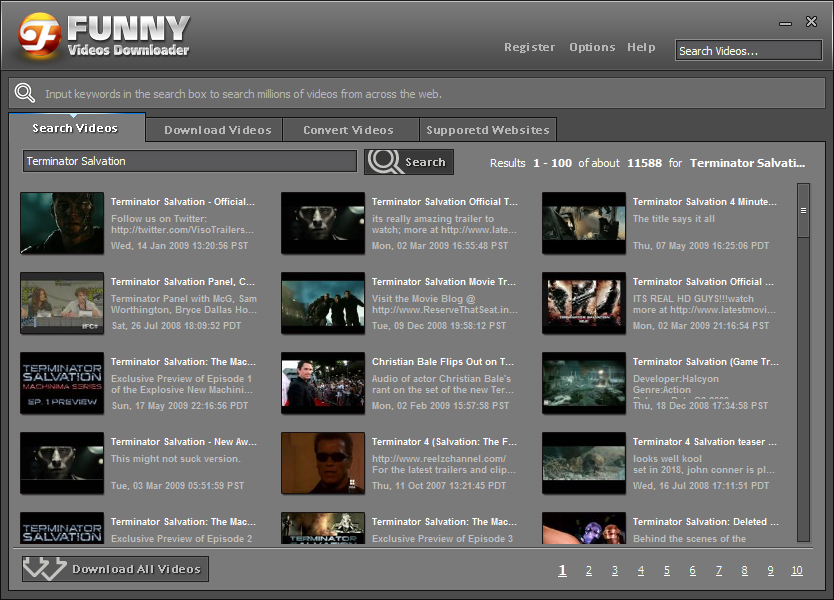Open the Supporetd Websites tab
Screen dimensions: 834x600
pos(487,130)
